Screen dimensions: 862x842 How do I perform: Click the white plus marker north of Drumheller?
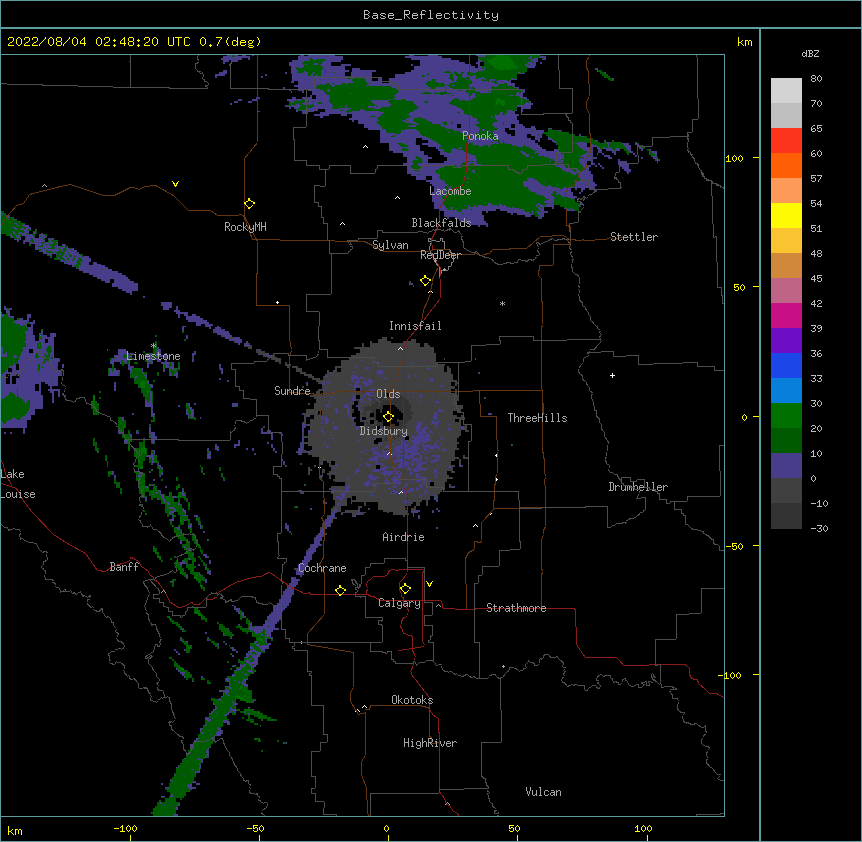[x=612, y=375]
